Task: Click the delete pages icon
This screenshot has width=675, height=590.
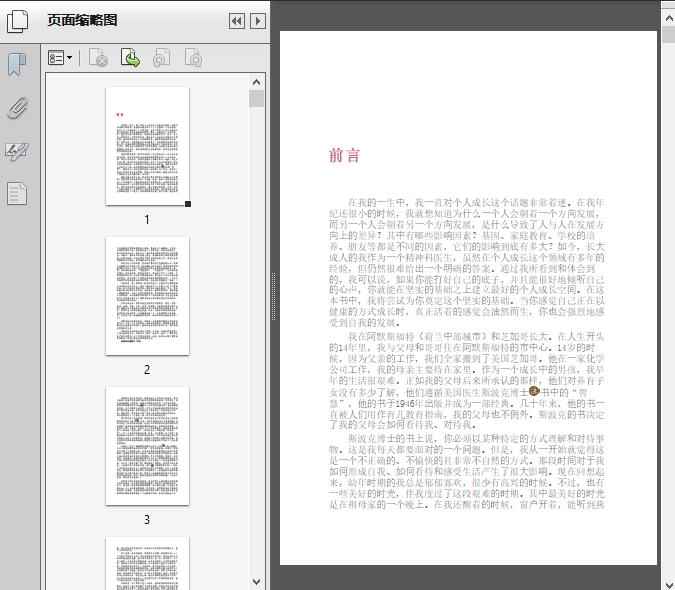Action: point(98,58)
